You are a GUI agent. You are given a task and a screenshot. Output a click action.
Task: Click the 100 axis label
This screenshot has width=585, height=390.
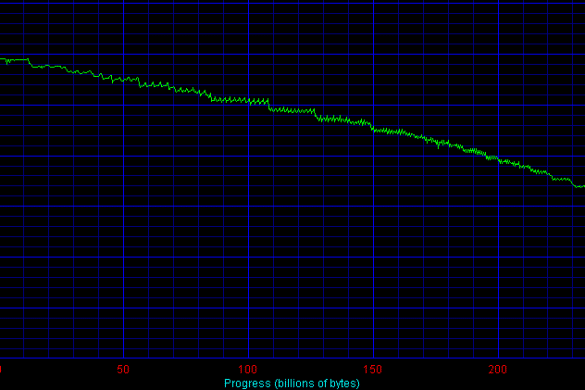[x=248, y=369]
